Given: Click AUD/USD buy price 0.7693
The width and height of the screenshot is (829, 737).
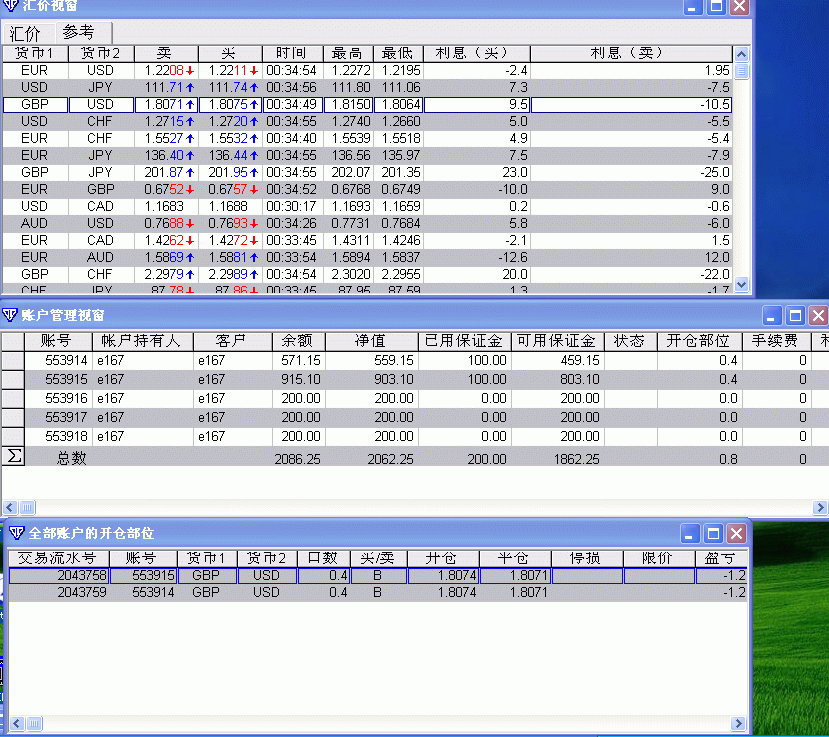Looking at the screenshot, I should point(231,223).
